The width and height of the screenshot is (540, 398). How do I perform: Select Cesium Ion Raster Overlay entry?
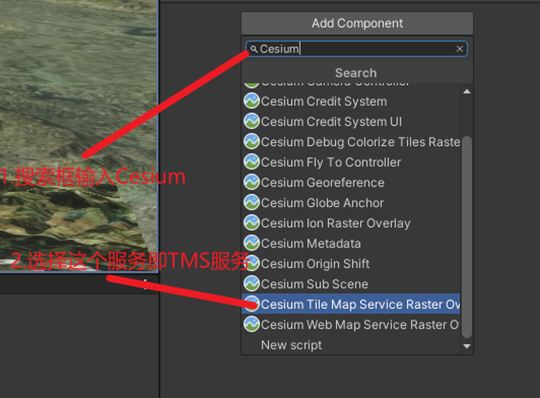(x=351, y=223)
